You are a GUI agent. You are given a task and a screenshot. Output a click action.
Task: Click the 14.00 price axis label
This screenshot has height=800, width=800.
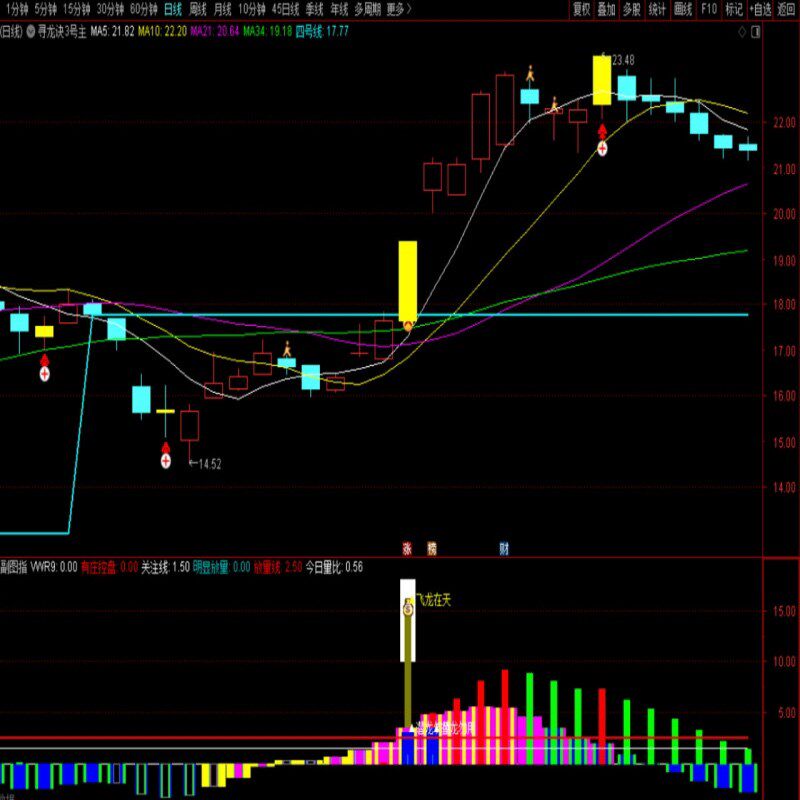tap(784, 488)
